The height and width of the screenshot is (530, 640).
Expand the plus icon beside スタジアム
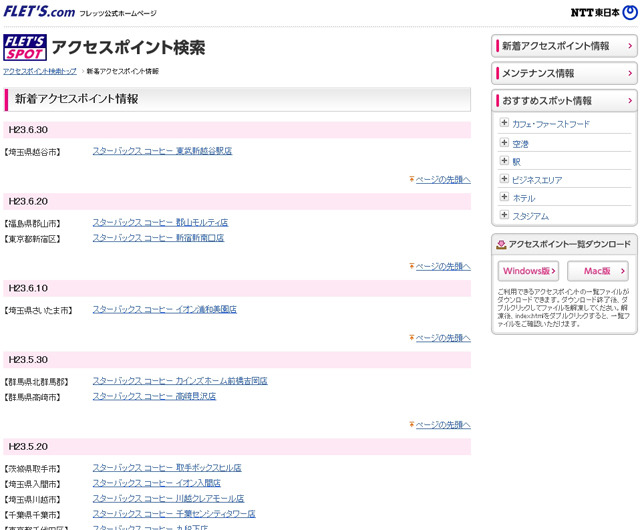tap(504, 215)
